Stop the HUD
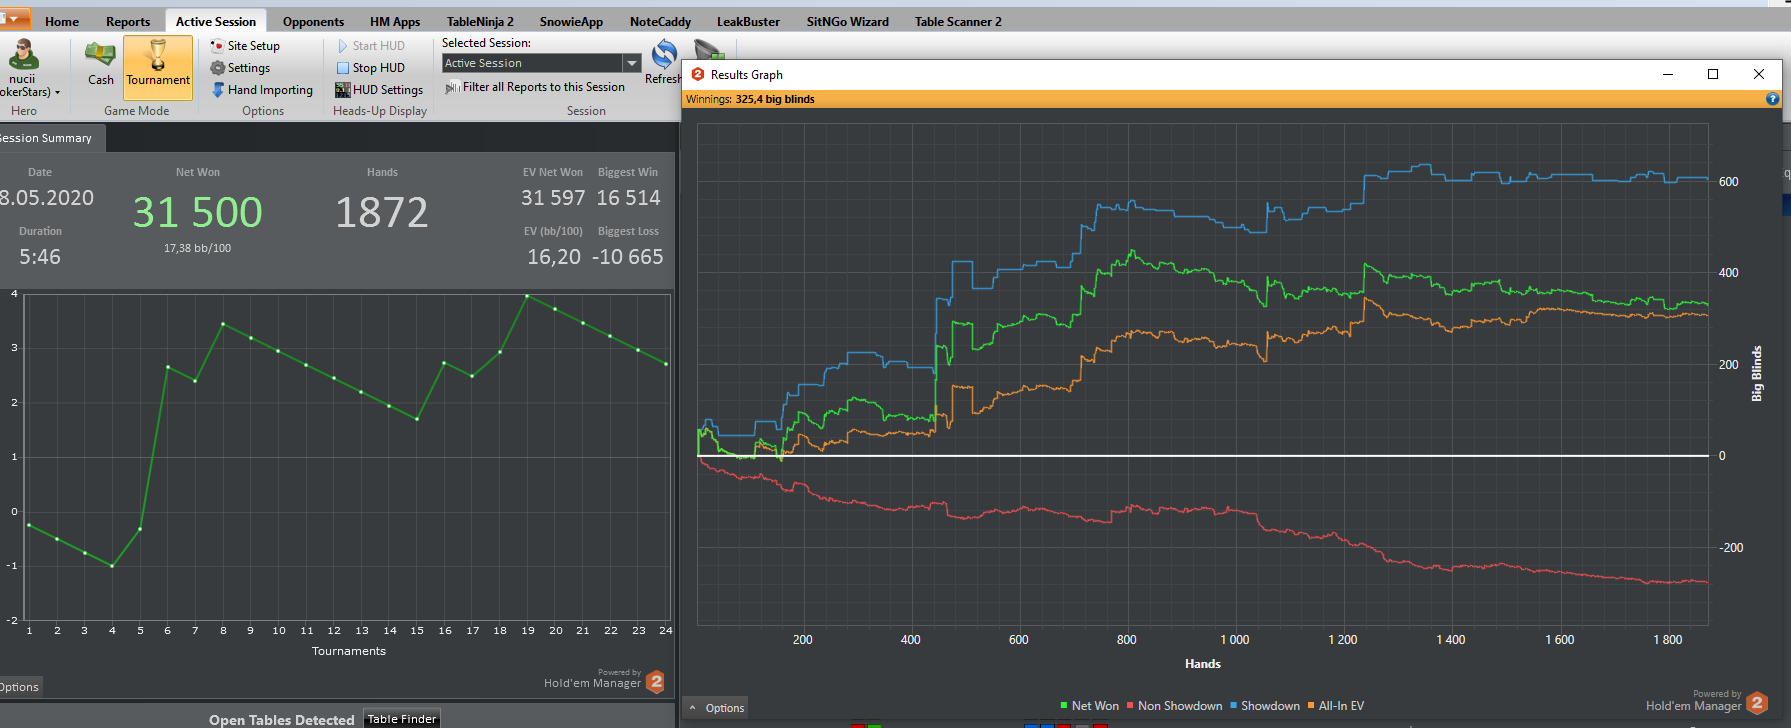 pos(371,68)
